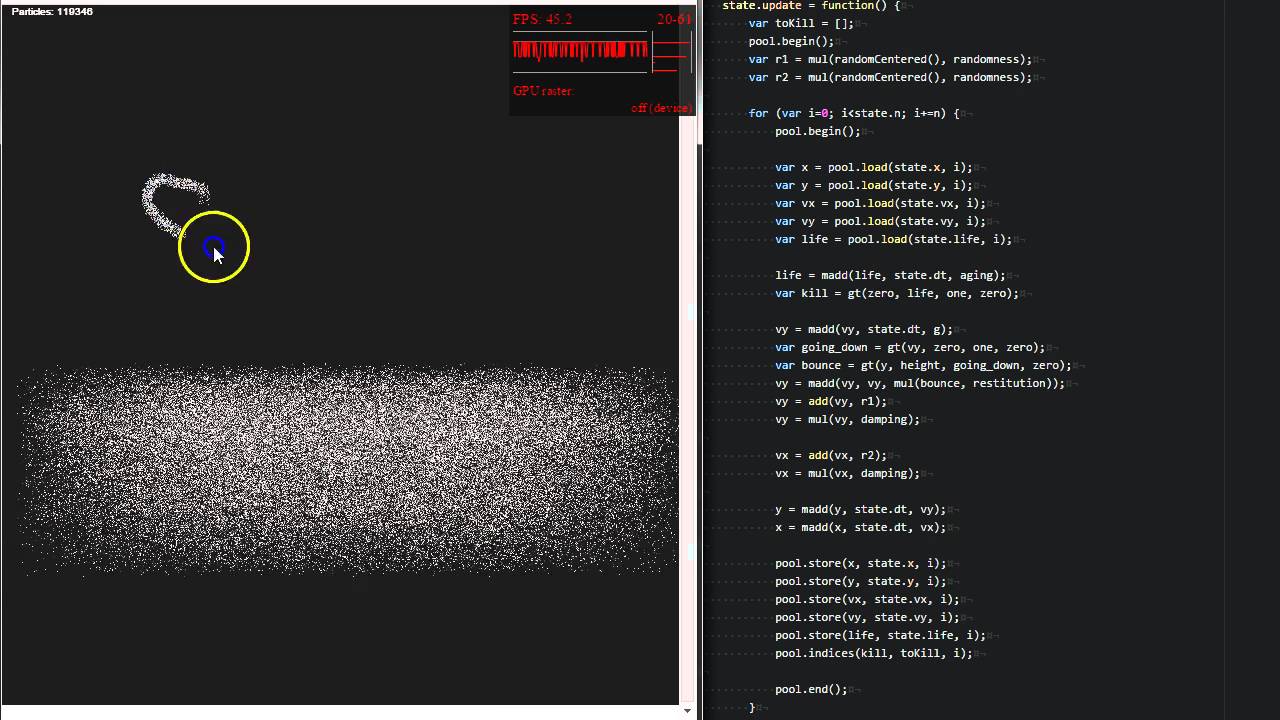This screenshot has width=1280, height=720.
Task: Click the var kill = gt line
Action: (x=897, y=293)
